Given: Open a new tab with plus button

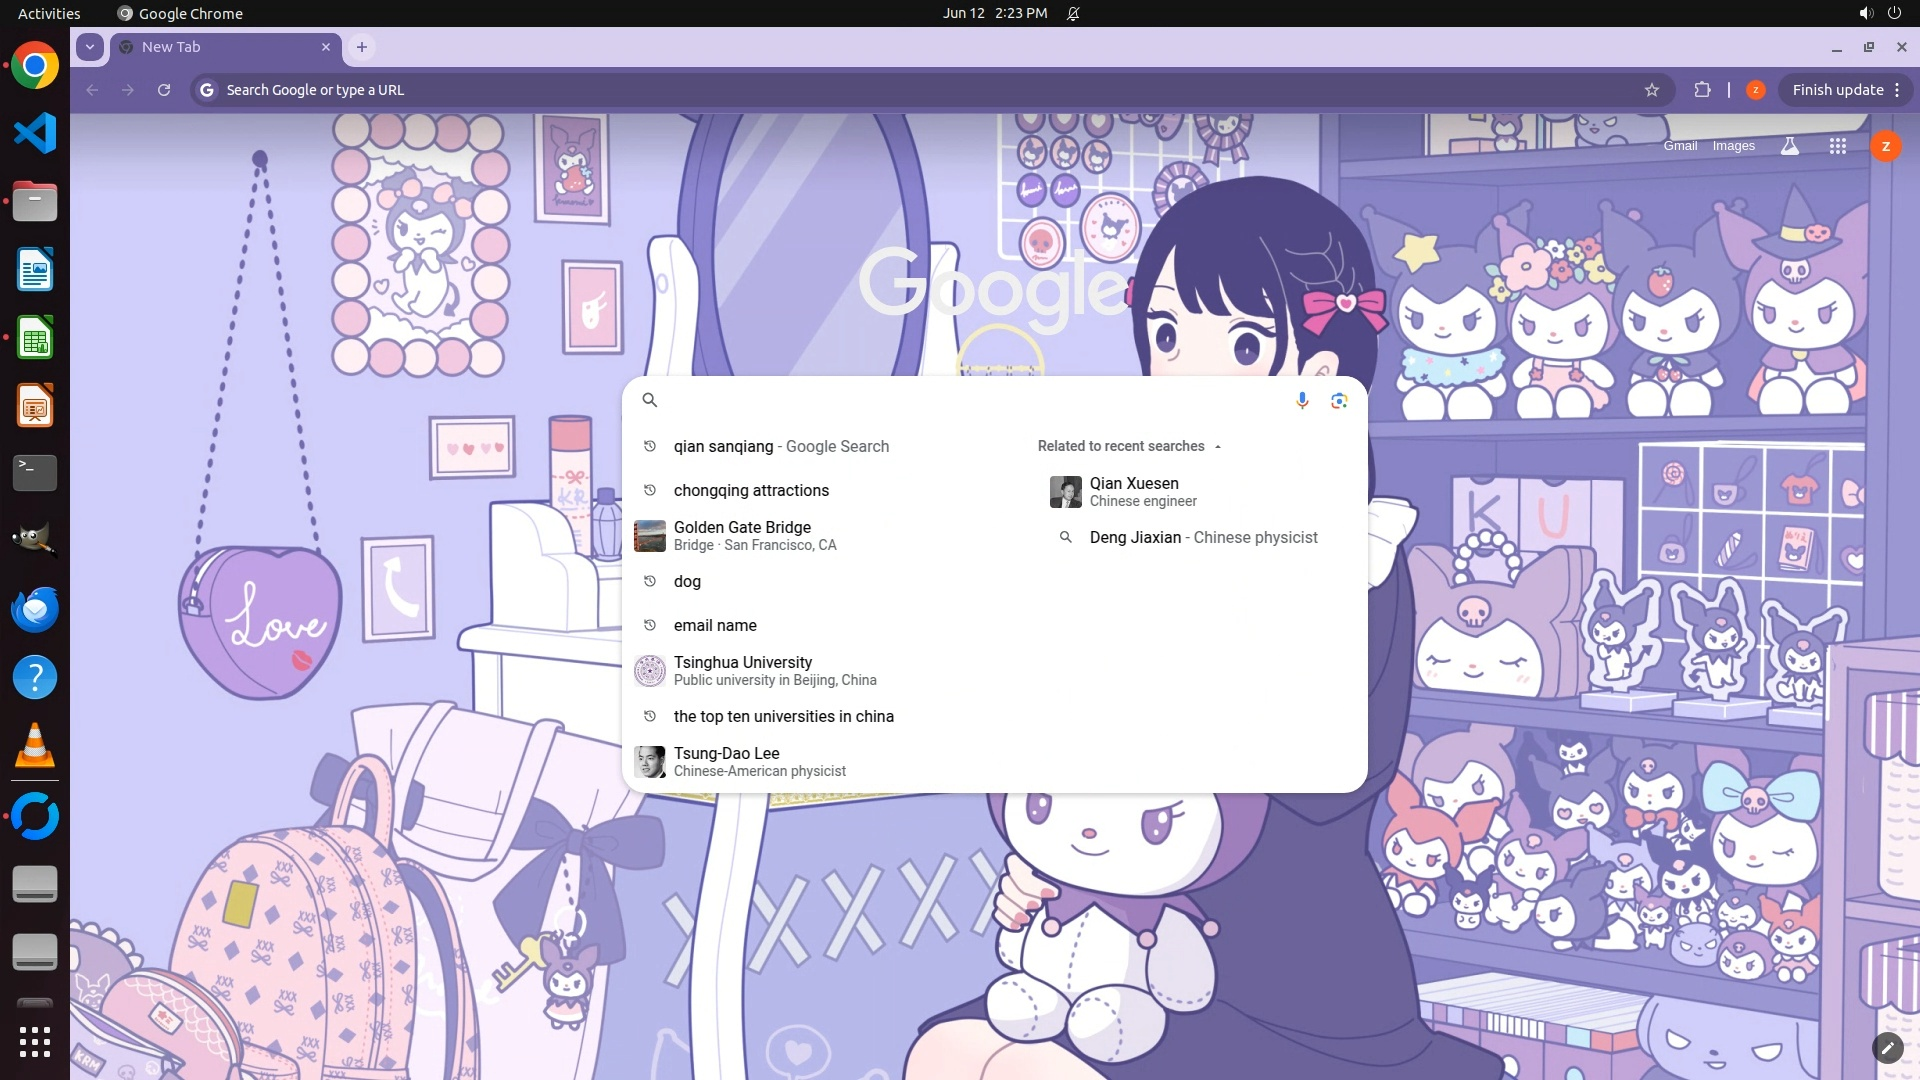Looking at the screenshot, I should pos(362,47).
